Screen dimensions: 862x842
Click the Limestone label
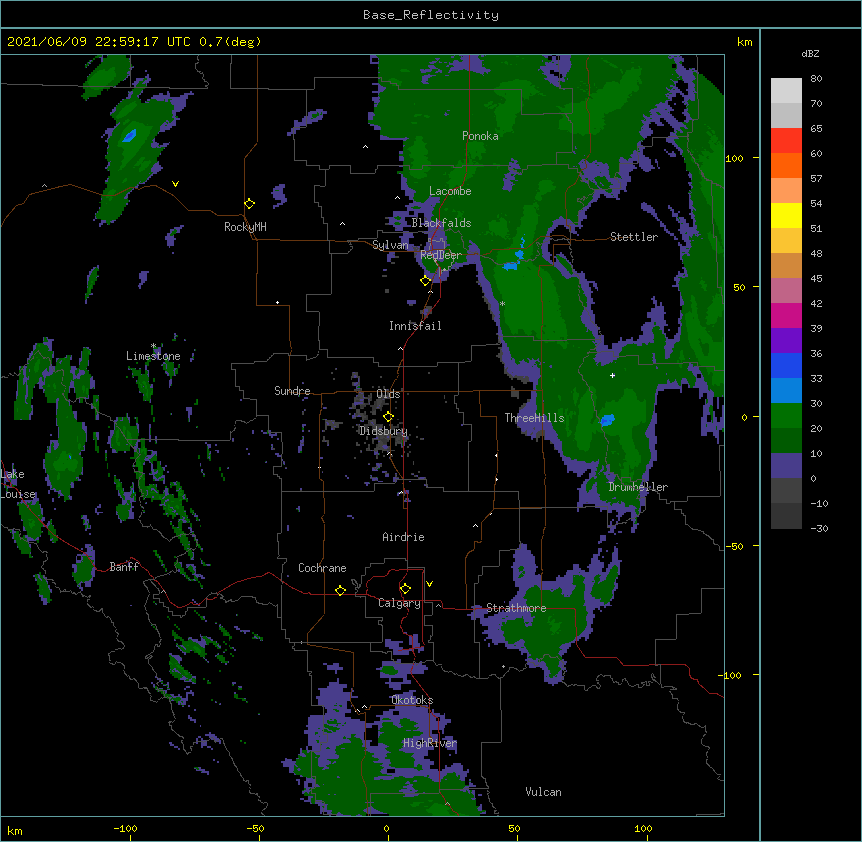(x=153, y=356)
